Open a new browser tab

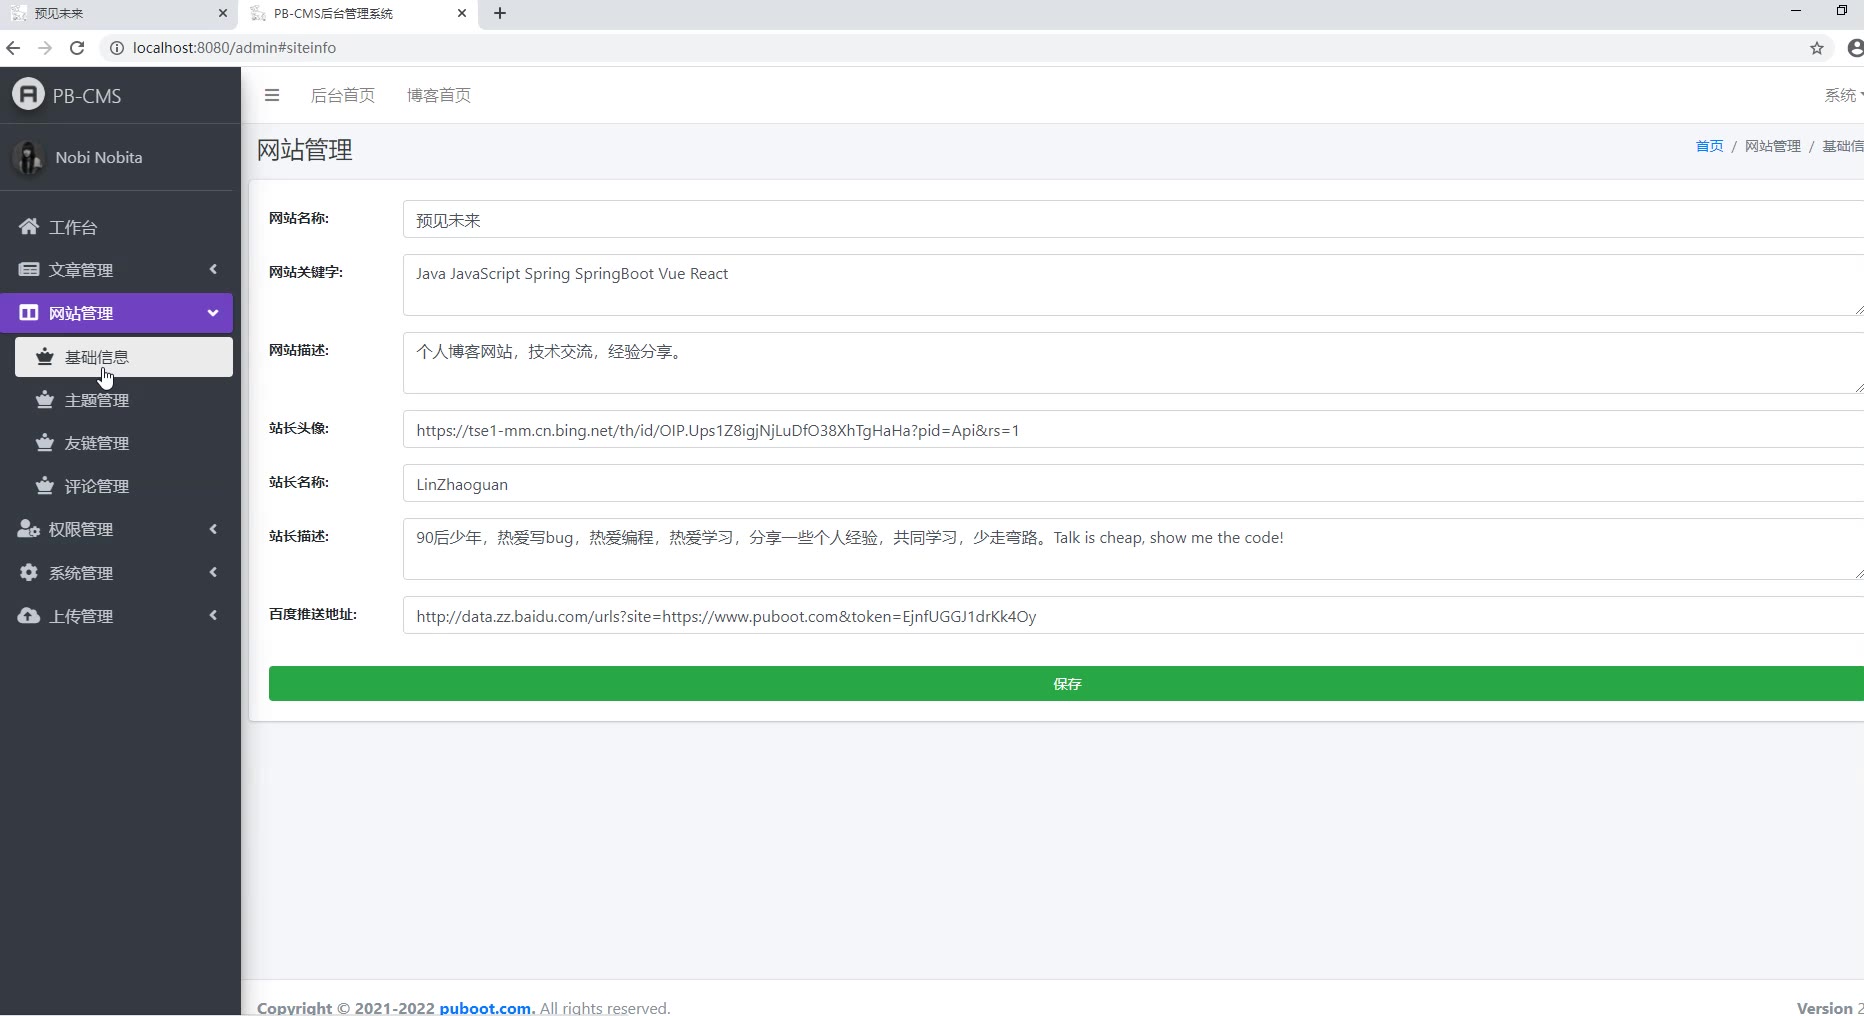pyautogui.click(x=500, y=13)
